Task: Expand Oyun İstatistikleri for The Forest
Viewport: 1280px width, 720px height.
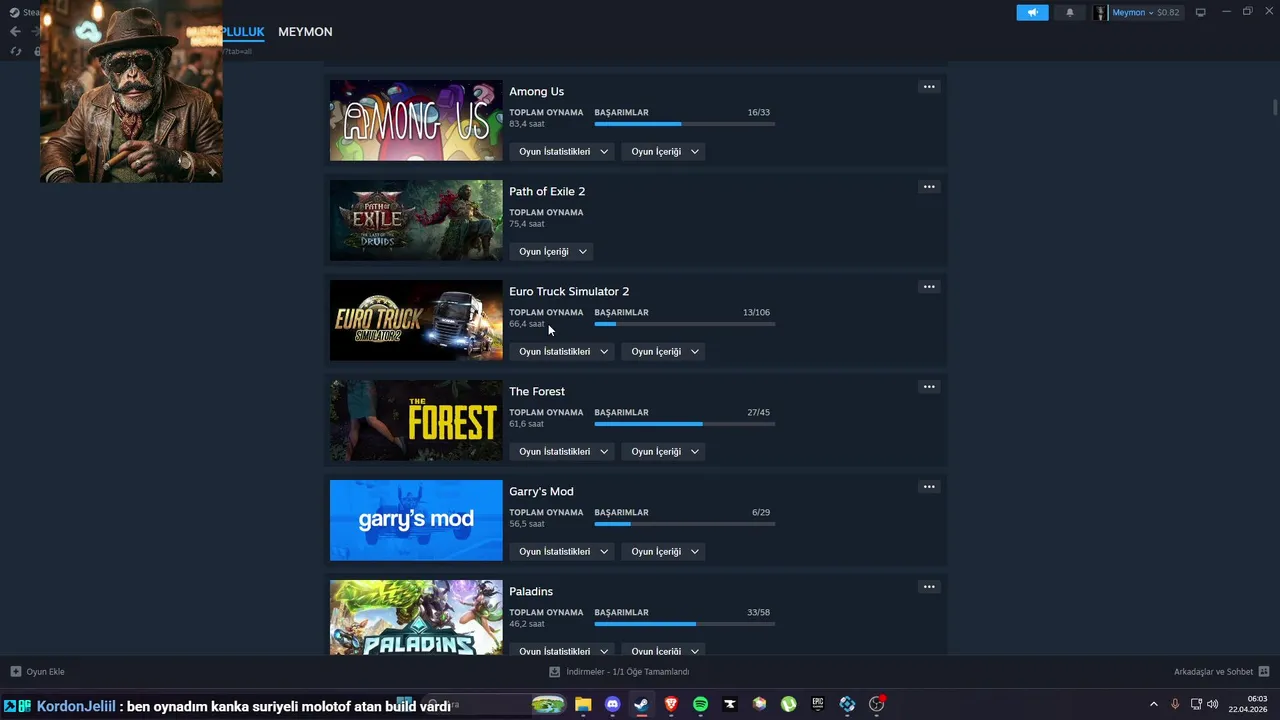Action: [562, 452]
